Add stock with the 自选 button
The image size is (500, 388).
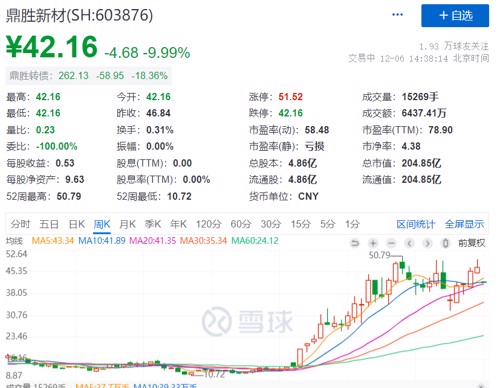pyautogui.click(x=455, y=16)
